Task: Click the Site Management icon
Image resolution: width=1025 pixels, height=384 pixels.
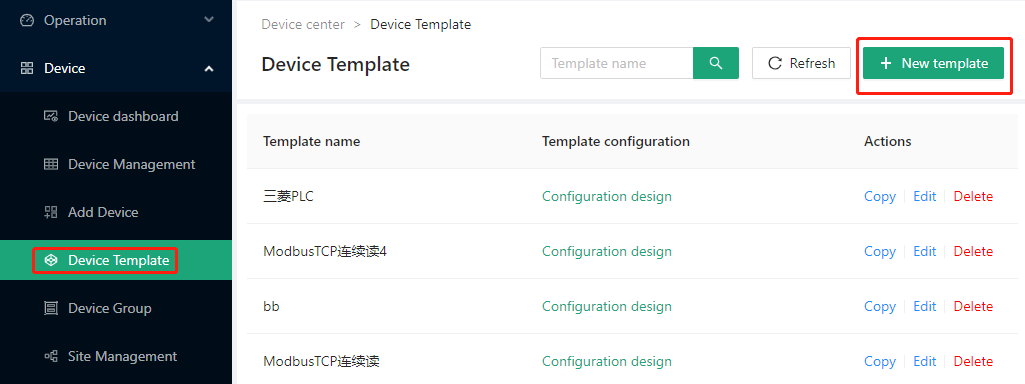Action: 51,357
